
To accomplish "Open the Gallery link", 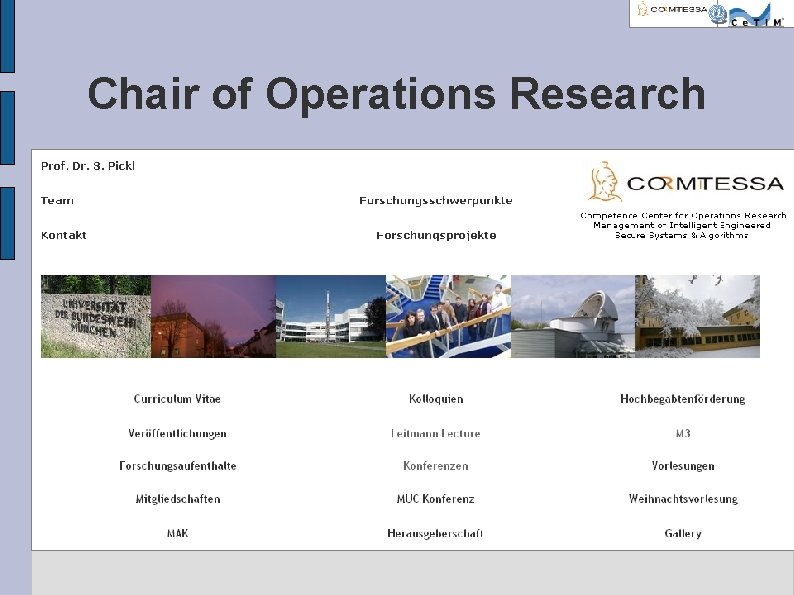I will click(683, 533).
